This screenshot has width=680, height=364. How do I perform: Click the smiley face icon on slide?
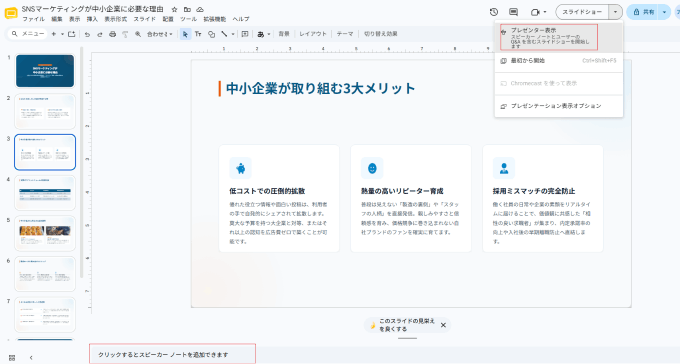[x=372, y=168]
